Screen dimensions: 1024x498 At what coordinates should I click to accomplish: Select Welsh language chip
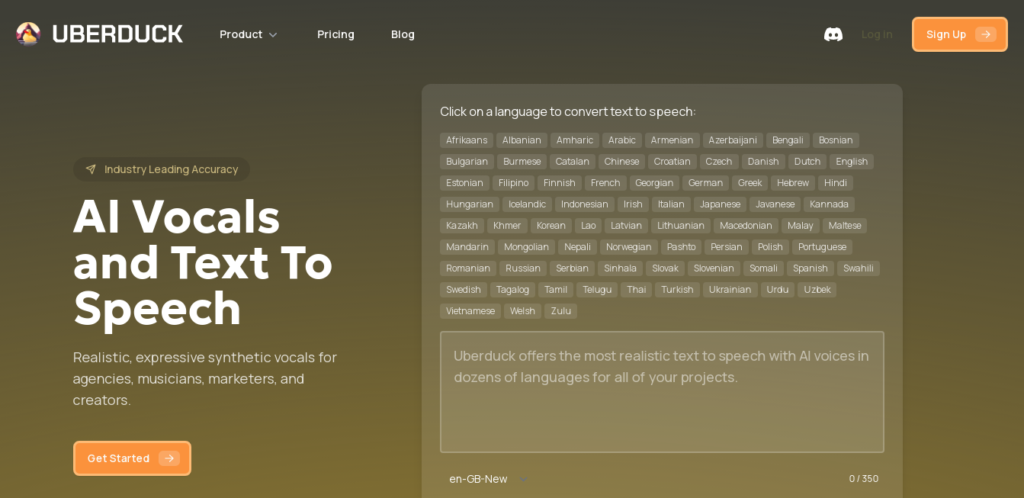tap(522, 311)
